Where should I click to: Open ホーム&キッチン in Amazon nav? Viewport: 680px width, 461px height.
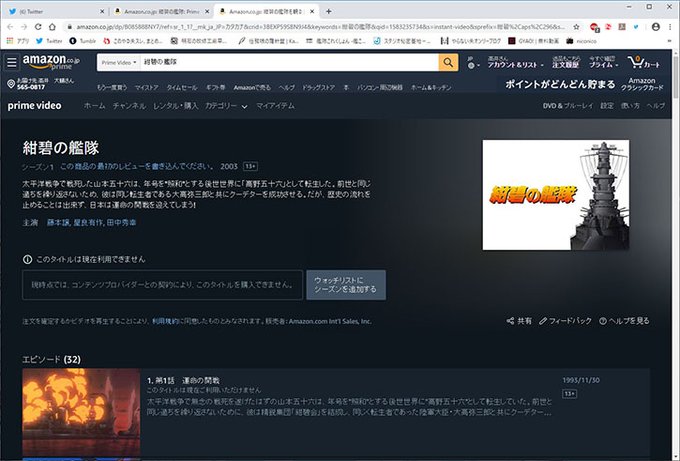(x=431, y=88)
